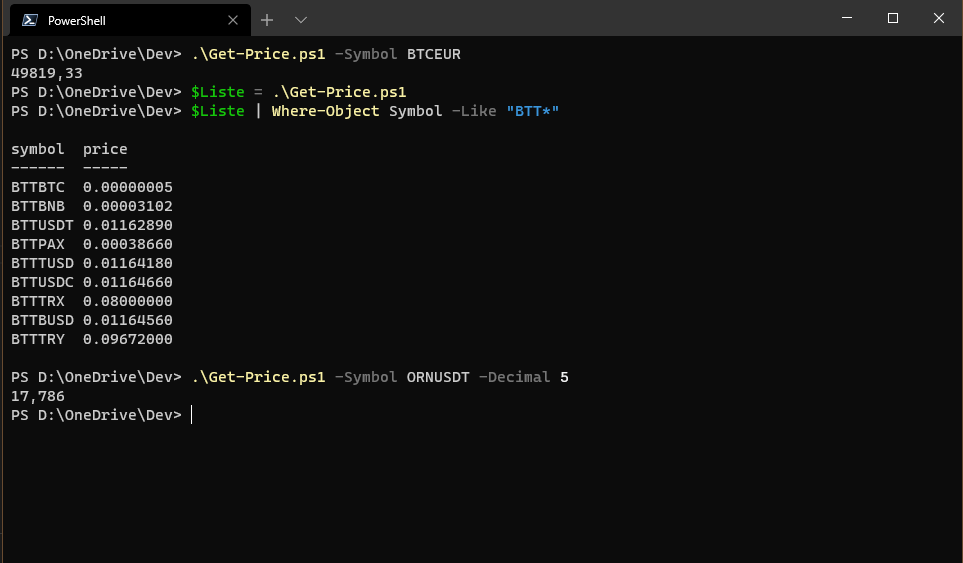The image size is (963, 563).
Task: Click the BTCEUR argument in first command
Action: click(x=434, y=54)
